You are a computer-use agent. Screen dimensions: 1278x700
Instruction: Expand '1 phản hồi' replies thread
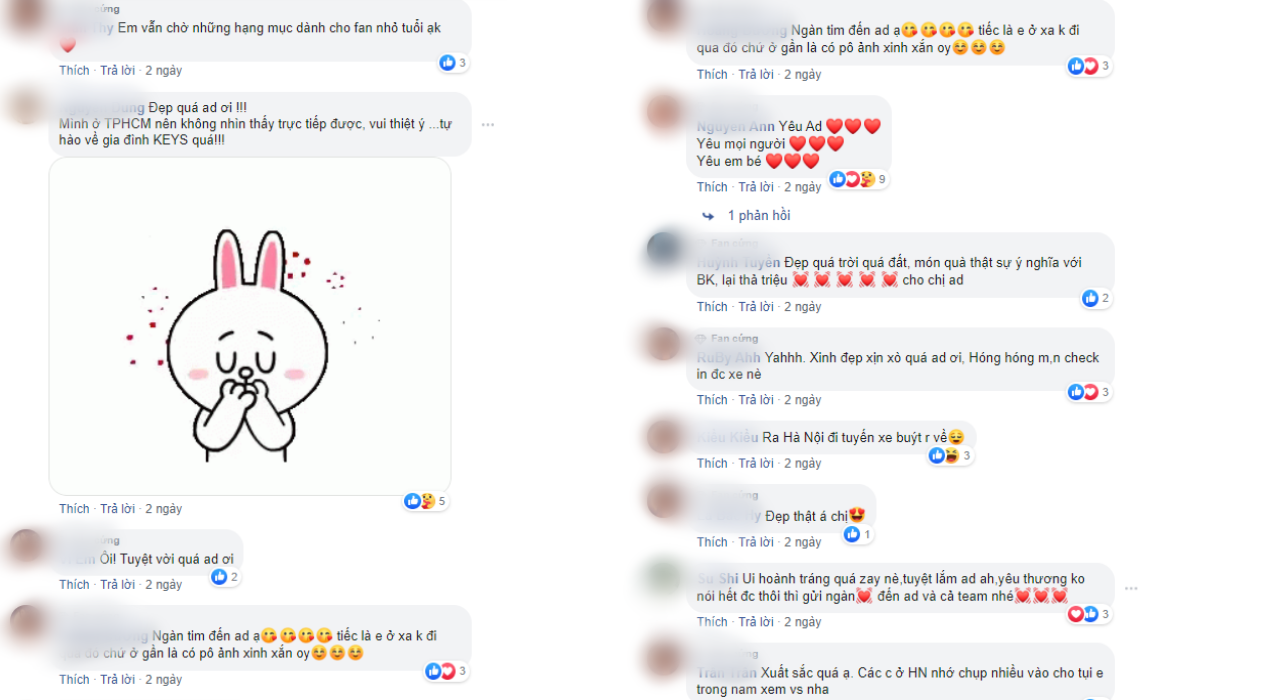[x=759, y=215]
